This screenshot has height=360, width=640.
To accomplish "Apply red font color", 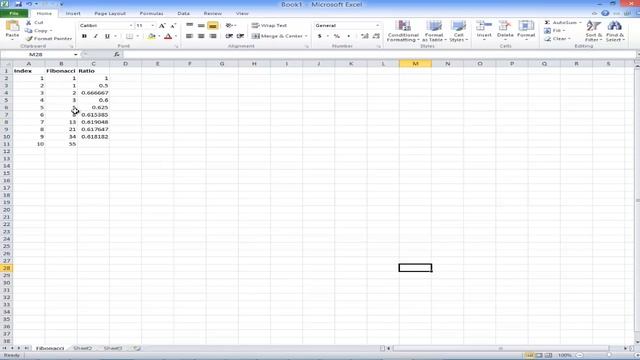I will pyautogui.click(x=168, y=36).
